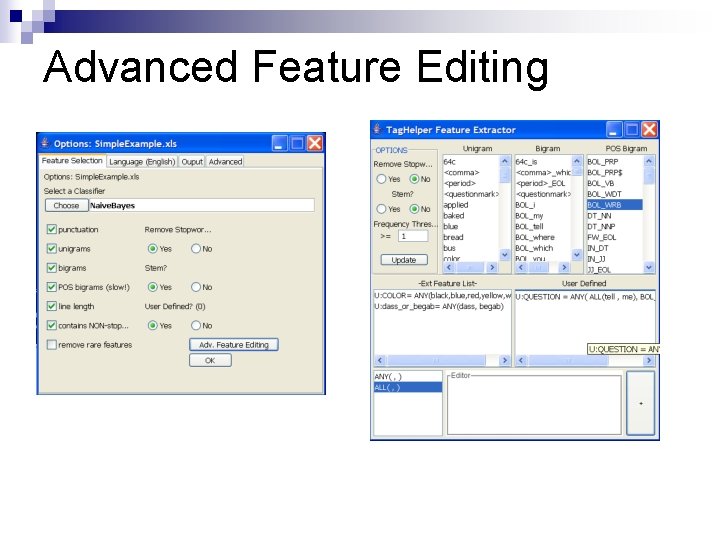This screenshot has width=720, height=540.
Task: Close the TagHelper Feature Extractor window
Action: coord(649,130)
